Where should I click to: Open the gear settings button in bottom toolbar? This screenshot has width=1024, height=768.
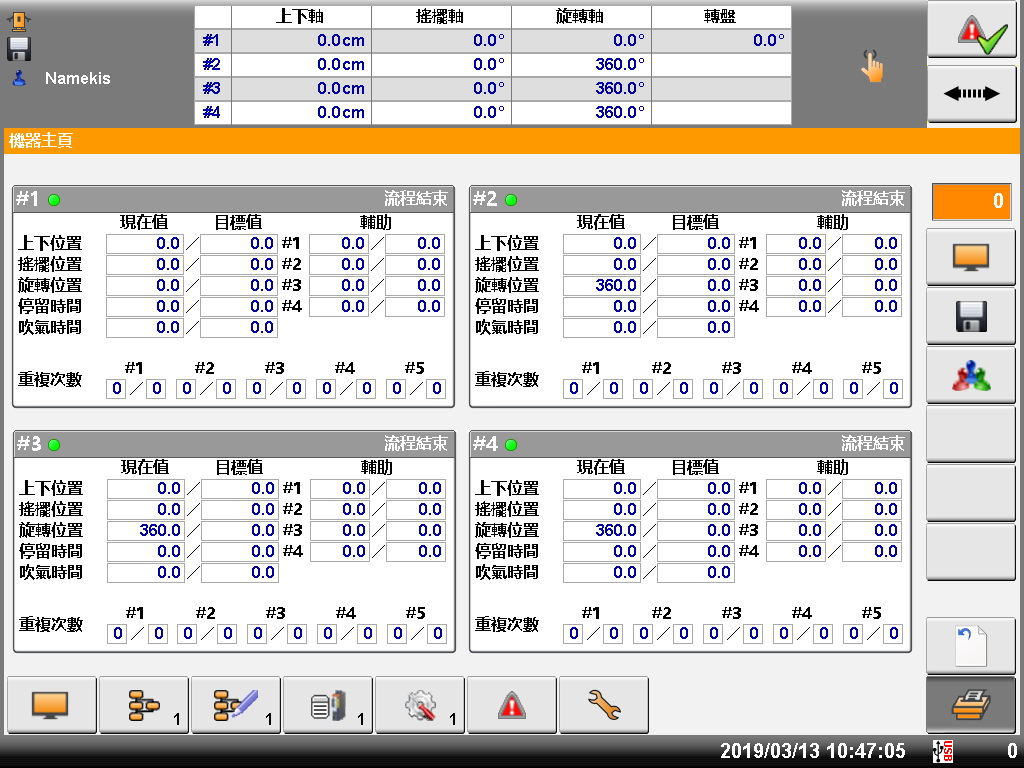[420, 706]
